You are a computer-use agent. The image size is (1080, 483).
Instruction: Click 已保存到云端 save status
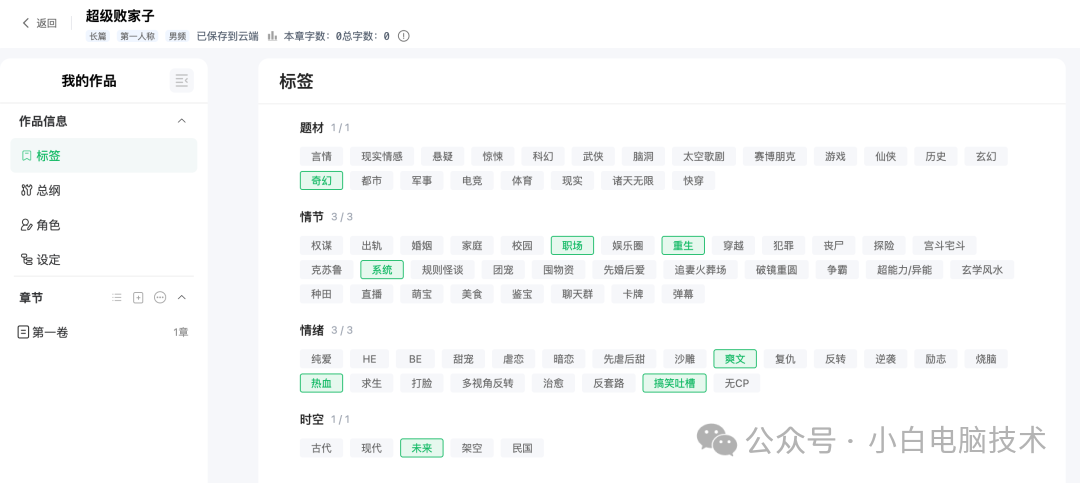point(228,37)
